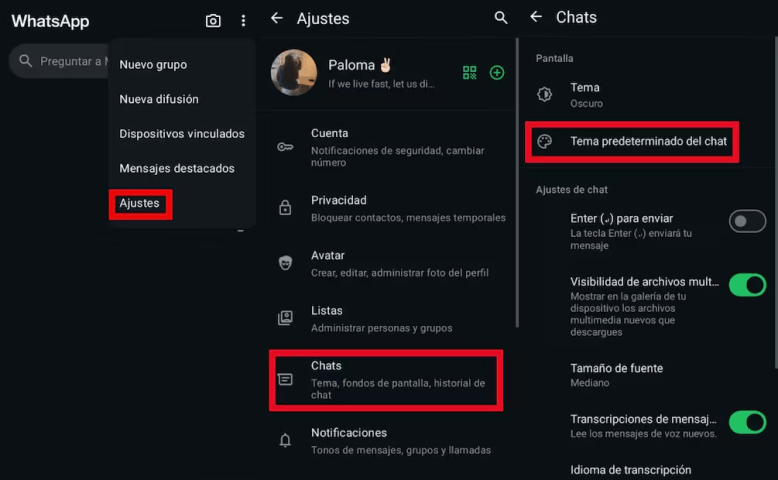
Task: Tap the search icon in Ajustes
Action: (x=501, y=18)
